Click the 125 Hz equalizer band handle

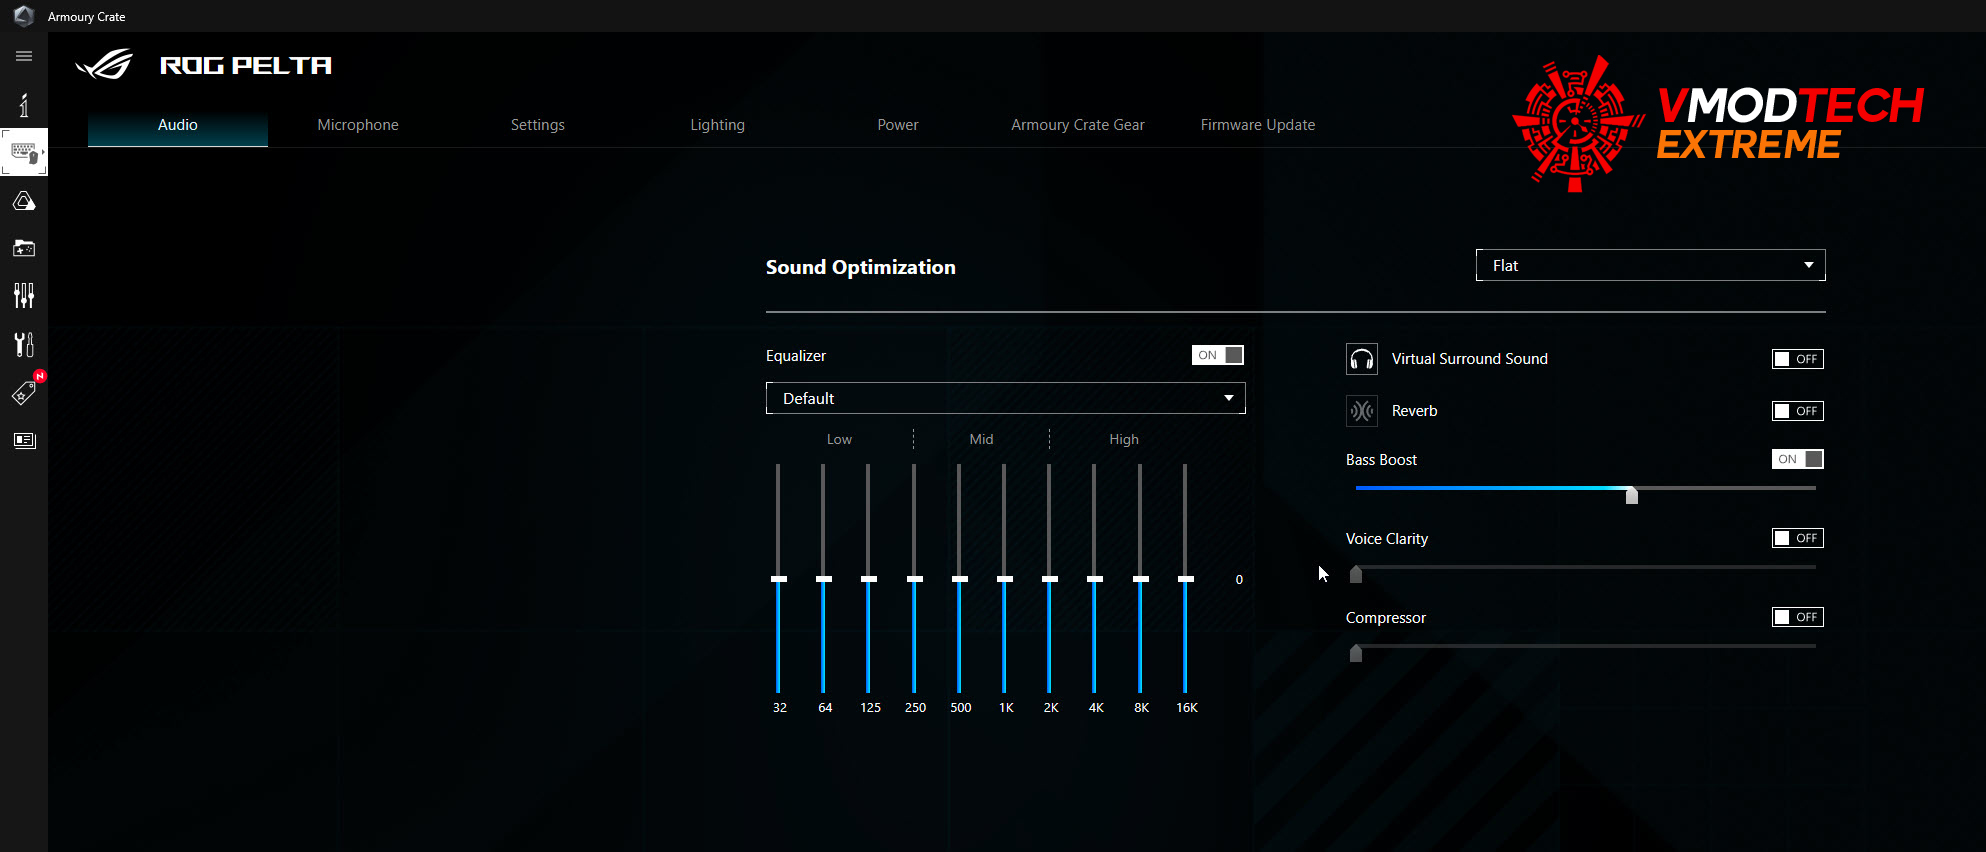(869, 579)
